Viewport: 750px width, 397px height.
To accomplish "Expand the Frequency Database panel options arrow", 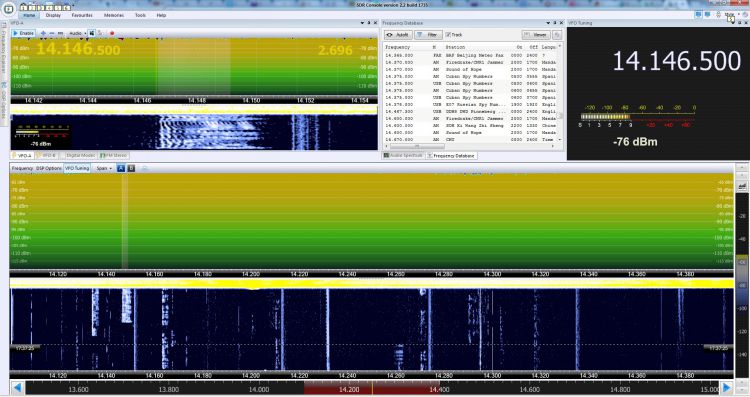I will (x=548, y=23).
